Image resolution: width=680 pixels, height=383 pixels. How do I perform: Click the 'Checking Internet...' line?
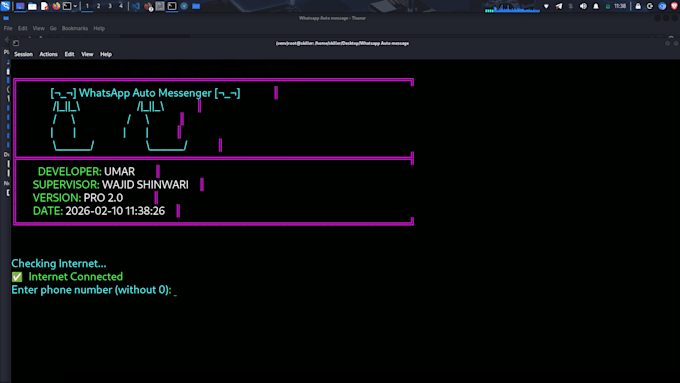[x=59, y=264]
